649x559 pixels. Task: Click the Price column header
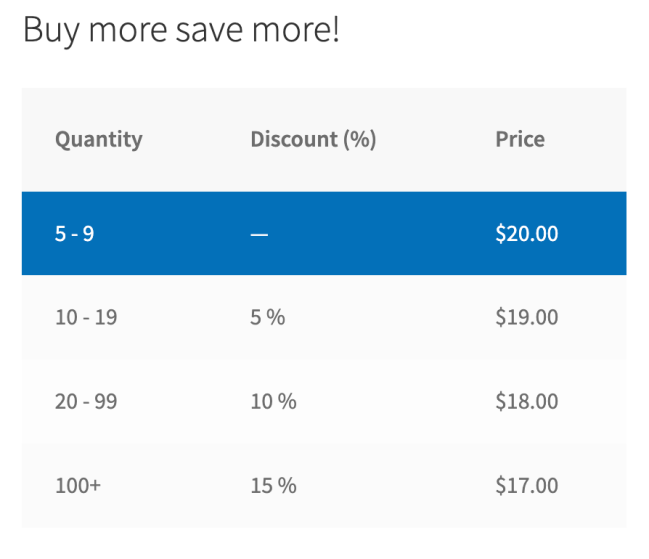point(520,139)
